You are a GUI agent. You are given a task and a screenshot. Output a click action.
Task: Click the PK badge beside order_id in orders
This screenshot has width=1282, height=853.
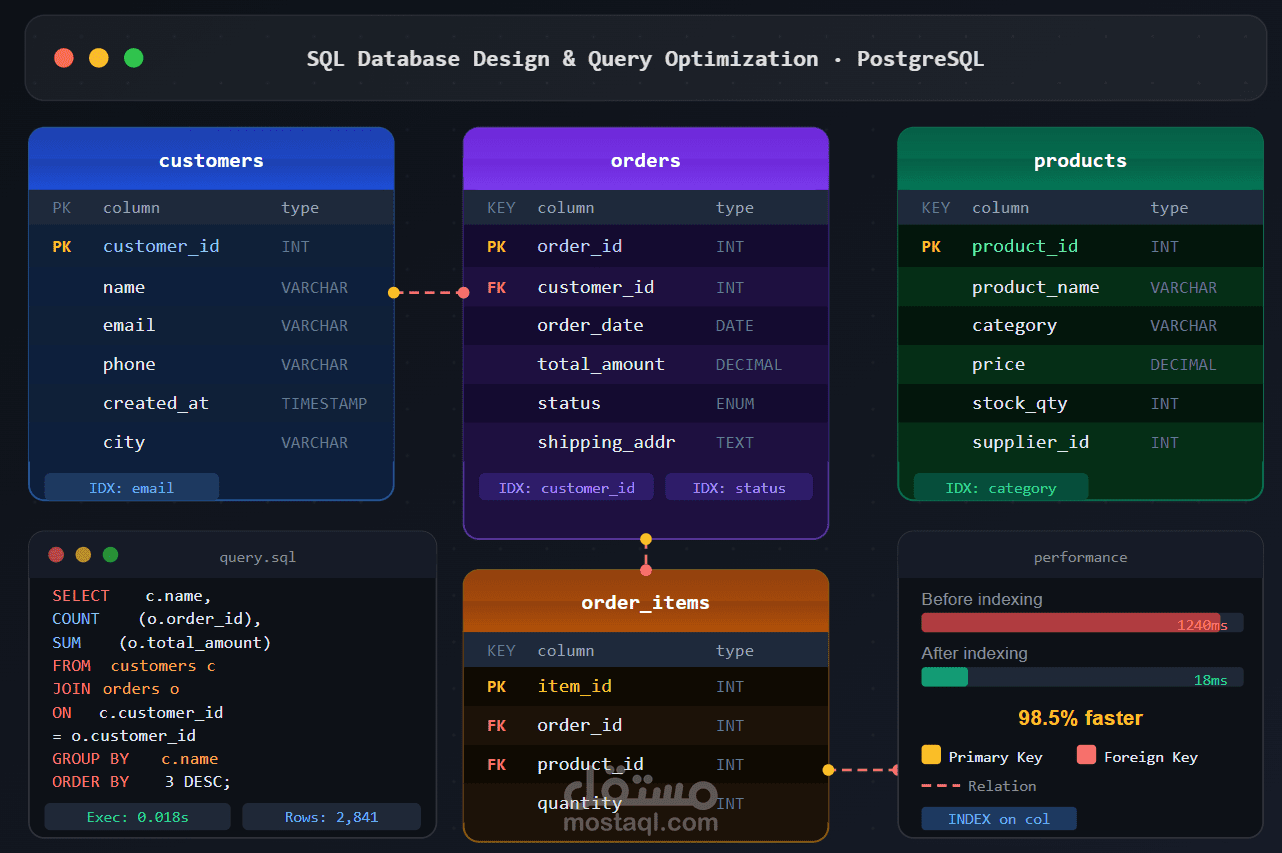click(497, 247)
